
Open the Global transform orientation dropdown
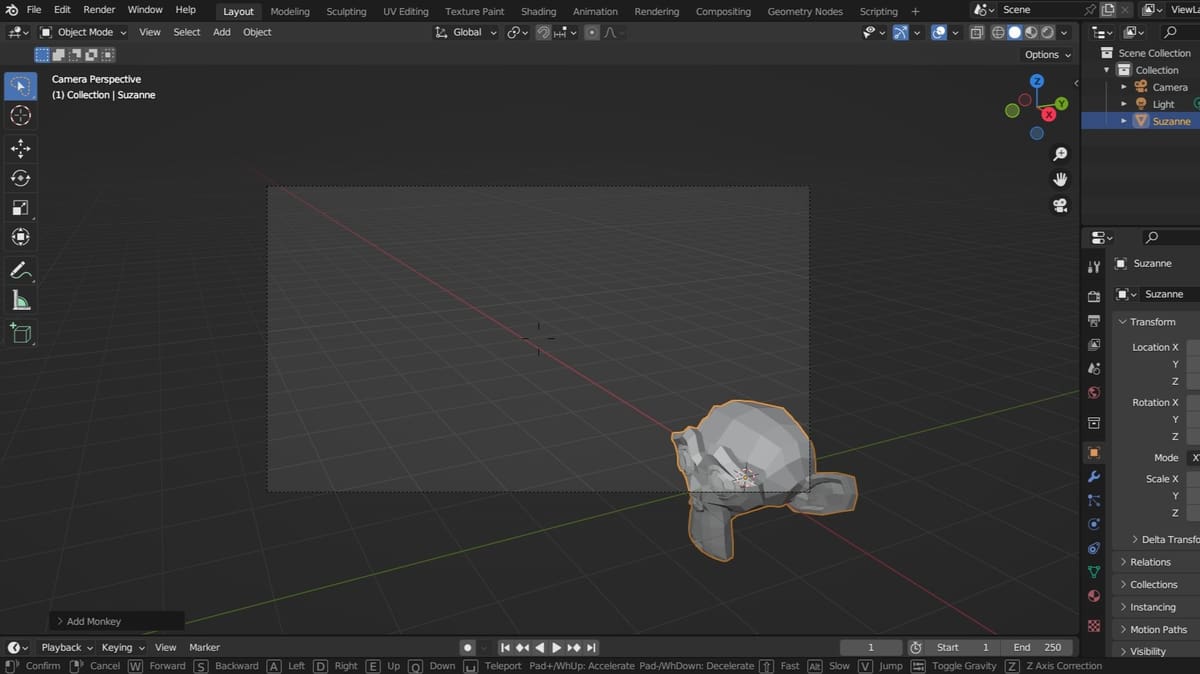(x=466, y=32)
